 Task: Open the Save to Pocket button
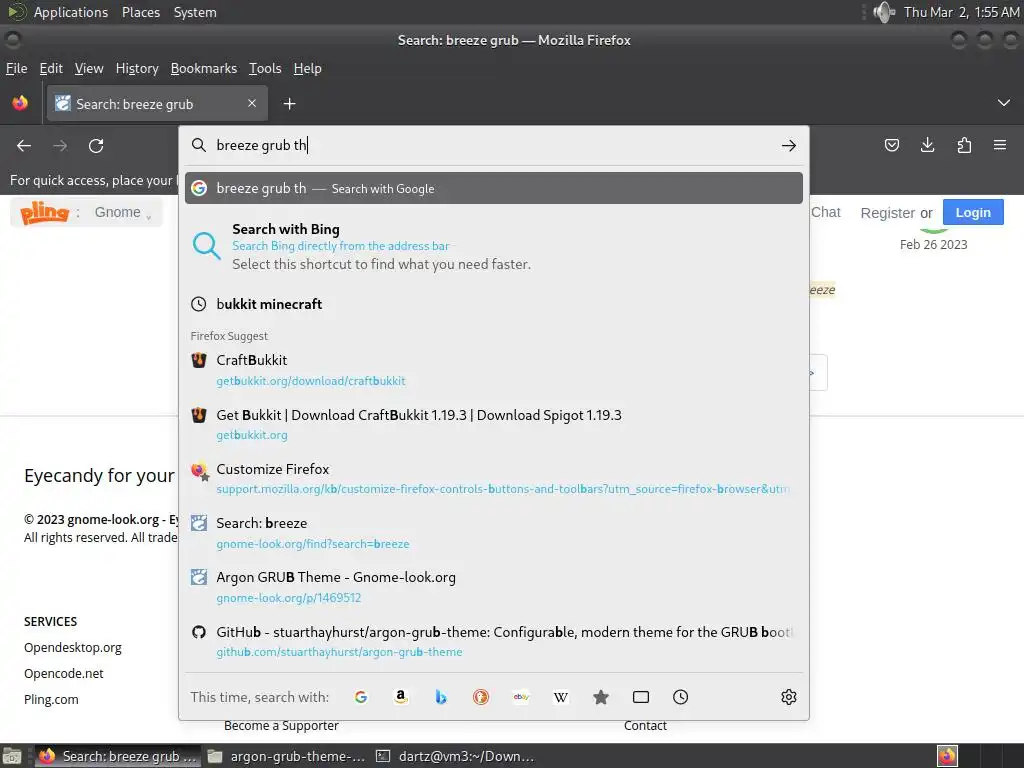[x=891, y=145]
